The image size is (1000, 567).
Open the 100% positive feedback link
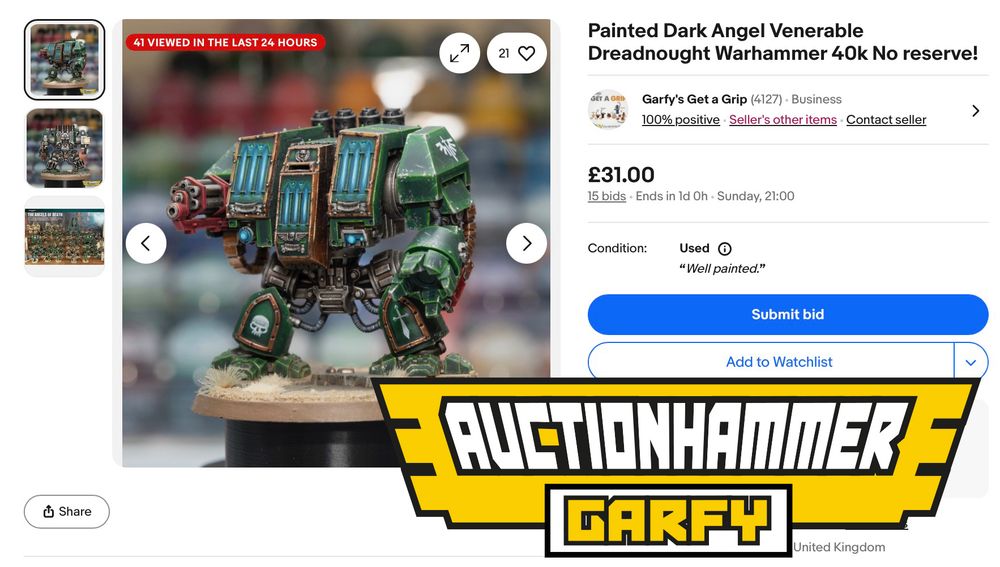pyautogui.click(x=680, y=120)
